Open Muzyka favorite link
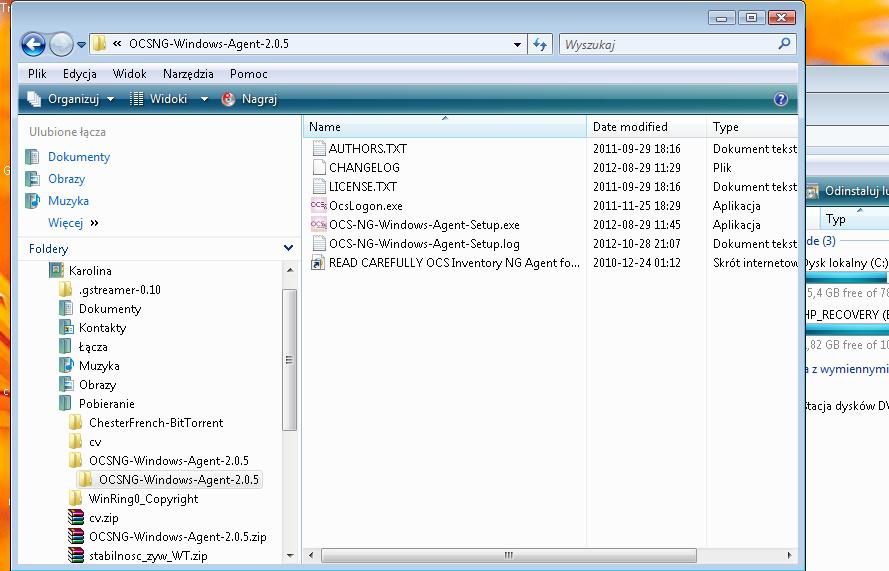The width and height of the screenshot is (889, 571). [x=68, y=201]
